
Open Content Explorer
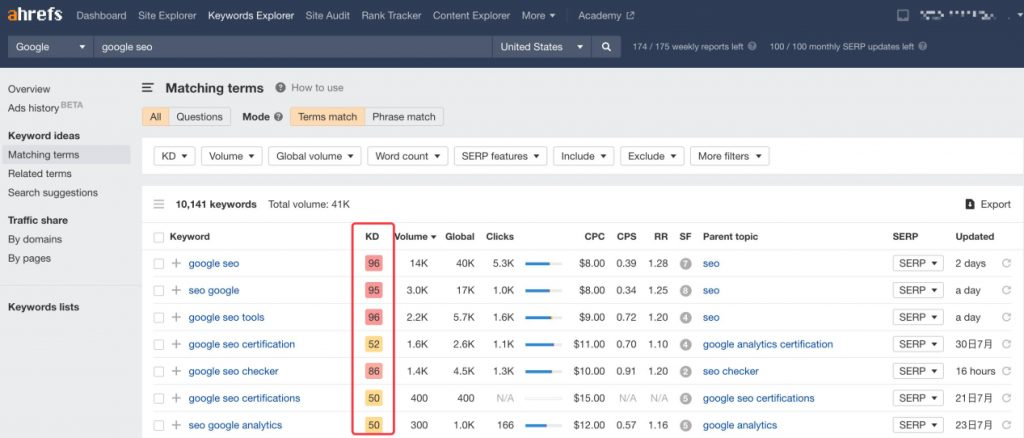pyautogui.click(x=472, y=16)
